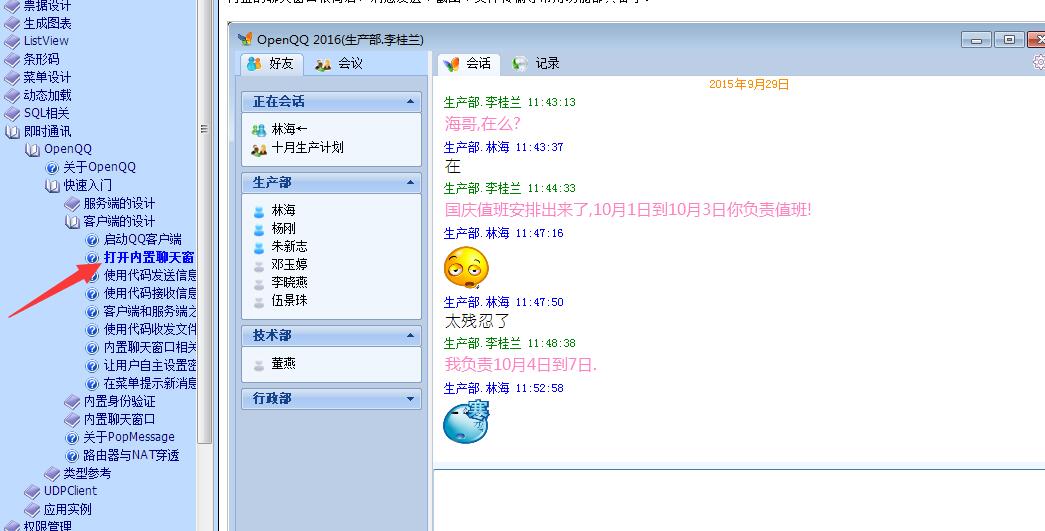
Task: Collapse the 正在会话 group
Action: 410,102
